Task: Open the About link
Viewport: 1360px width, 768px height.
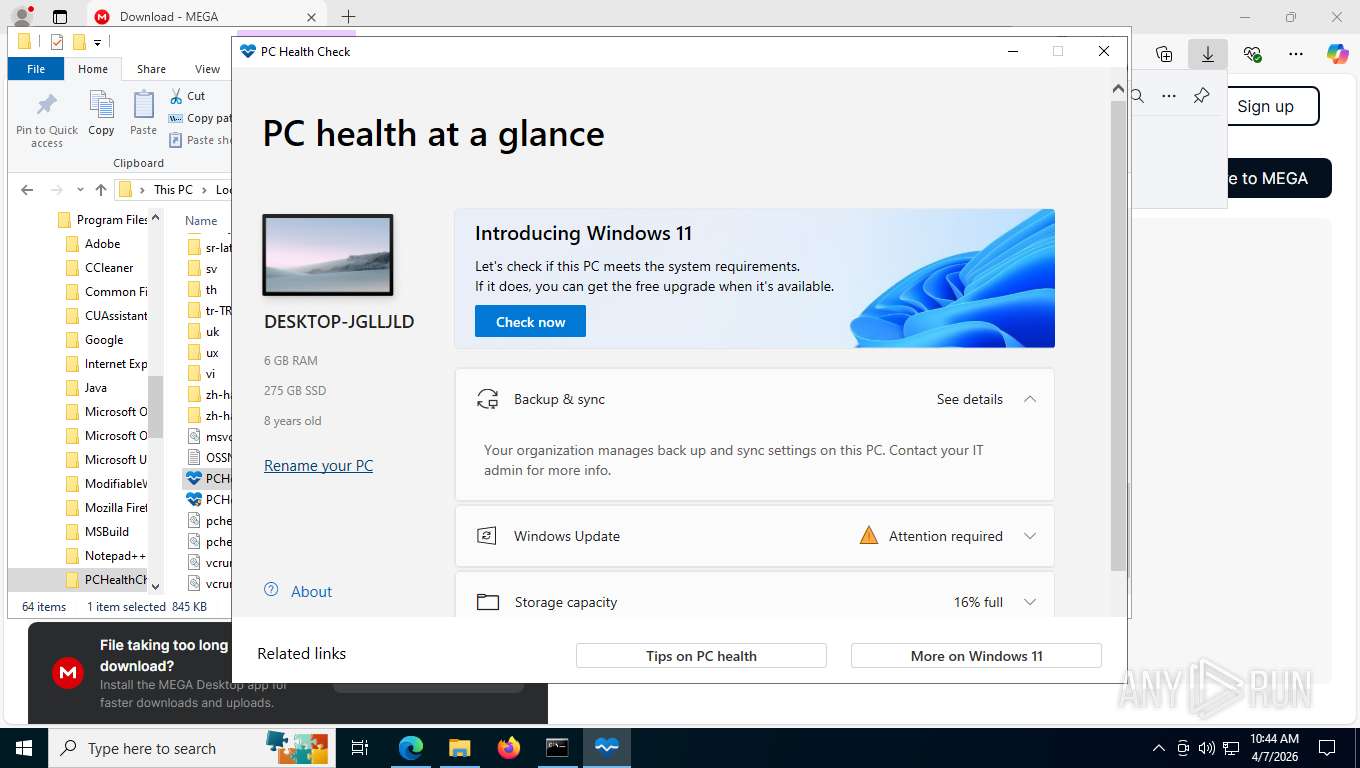Action: pos(311,591)
